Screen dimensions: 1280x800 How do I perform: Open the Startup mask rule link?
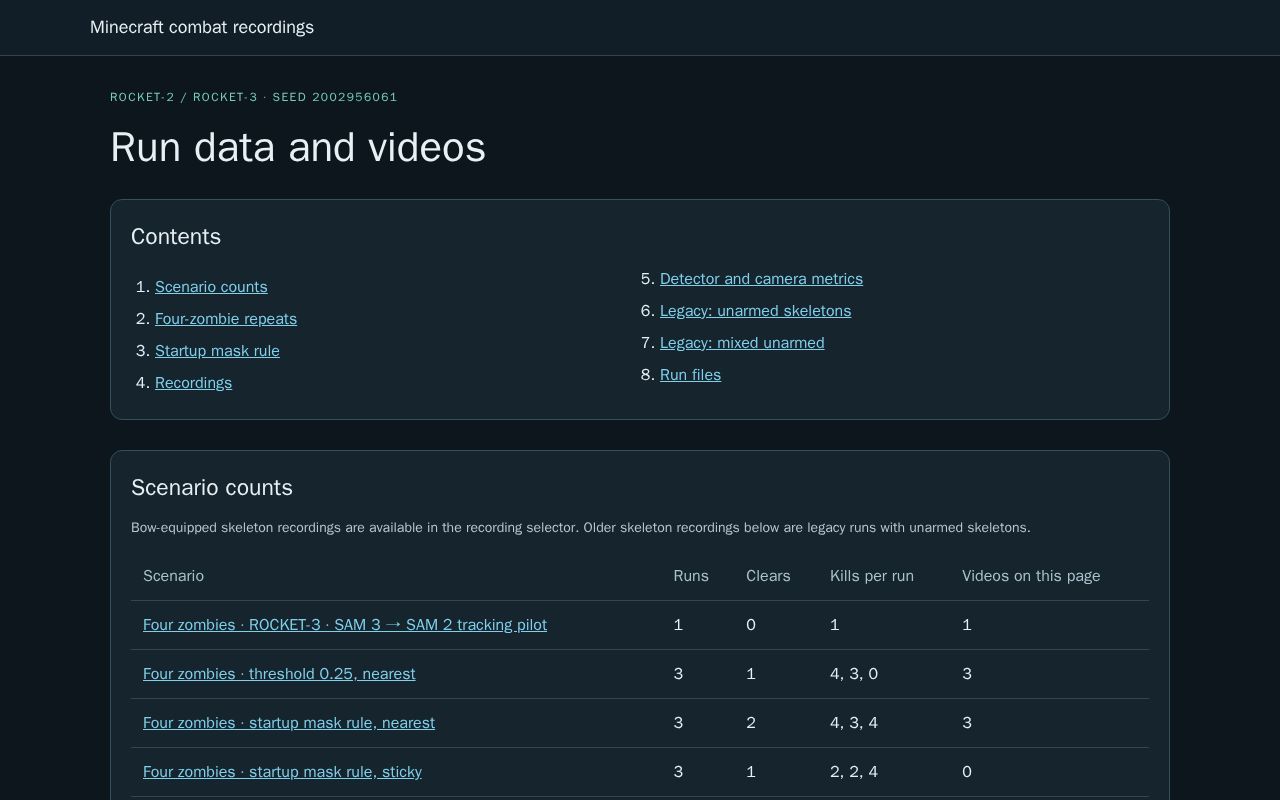click(217, 351)
